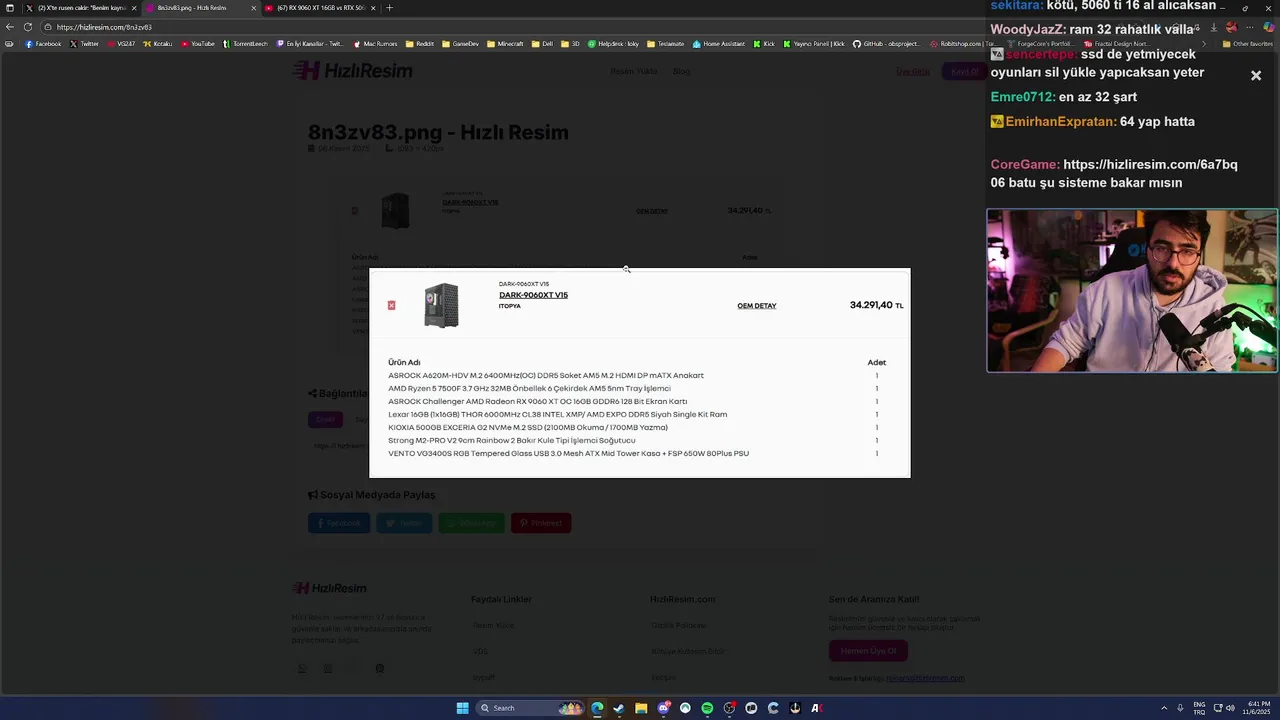
Task: Open the Kick bookmark
Action: click(764, 44)
